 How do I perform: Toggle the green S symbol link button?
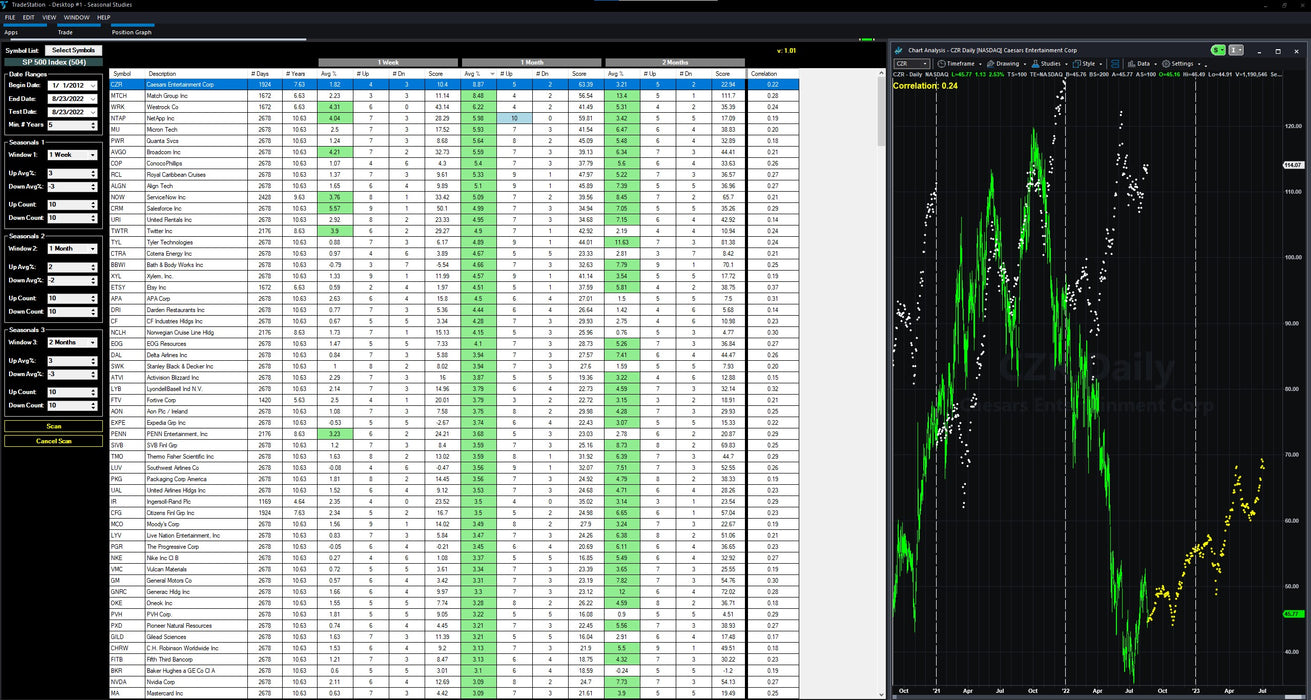[x=1217, y=49]
